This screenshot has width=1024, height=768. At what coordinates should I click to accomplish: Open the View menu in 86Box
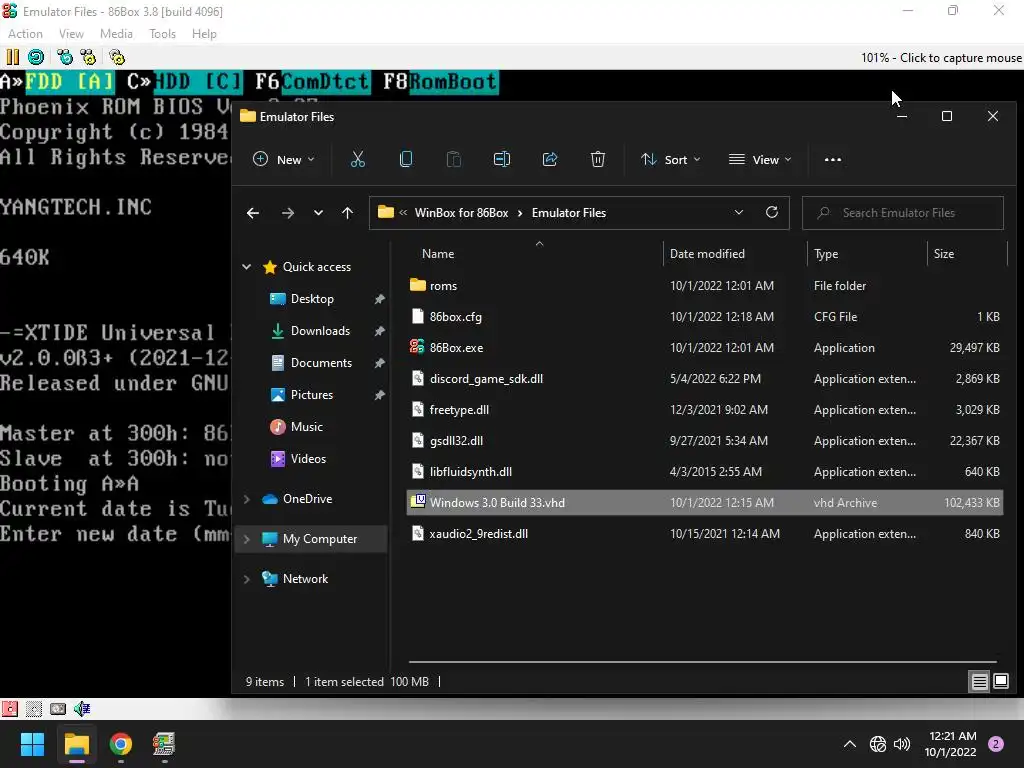tap(71, 34)
